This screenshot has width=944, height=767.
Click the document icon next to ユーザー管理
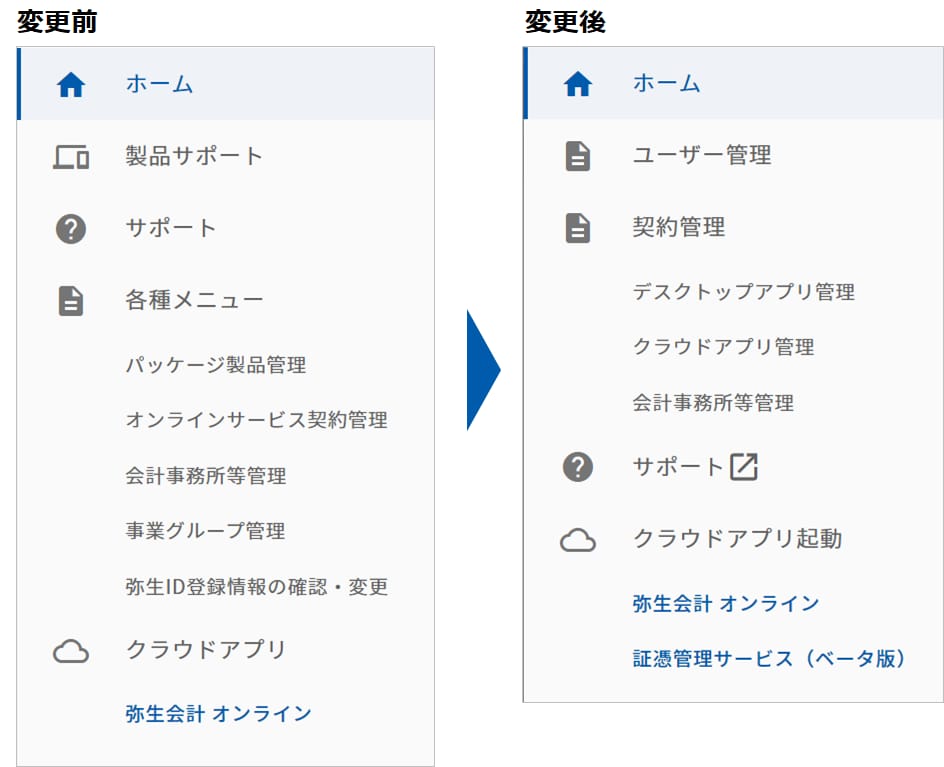pyautogui.click(x=578, y=157)
